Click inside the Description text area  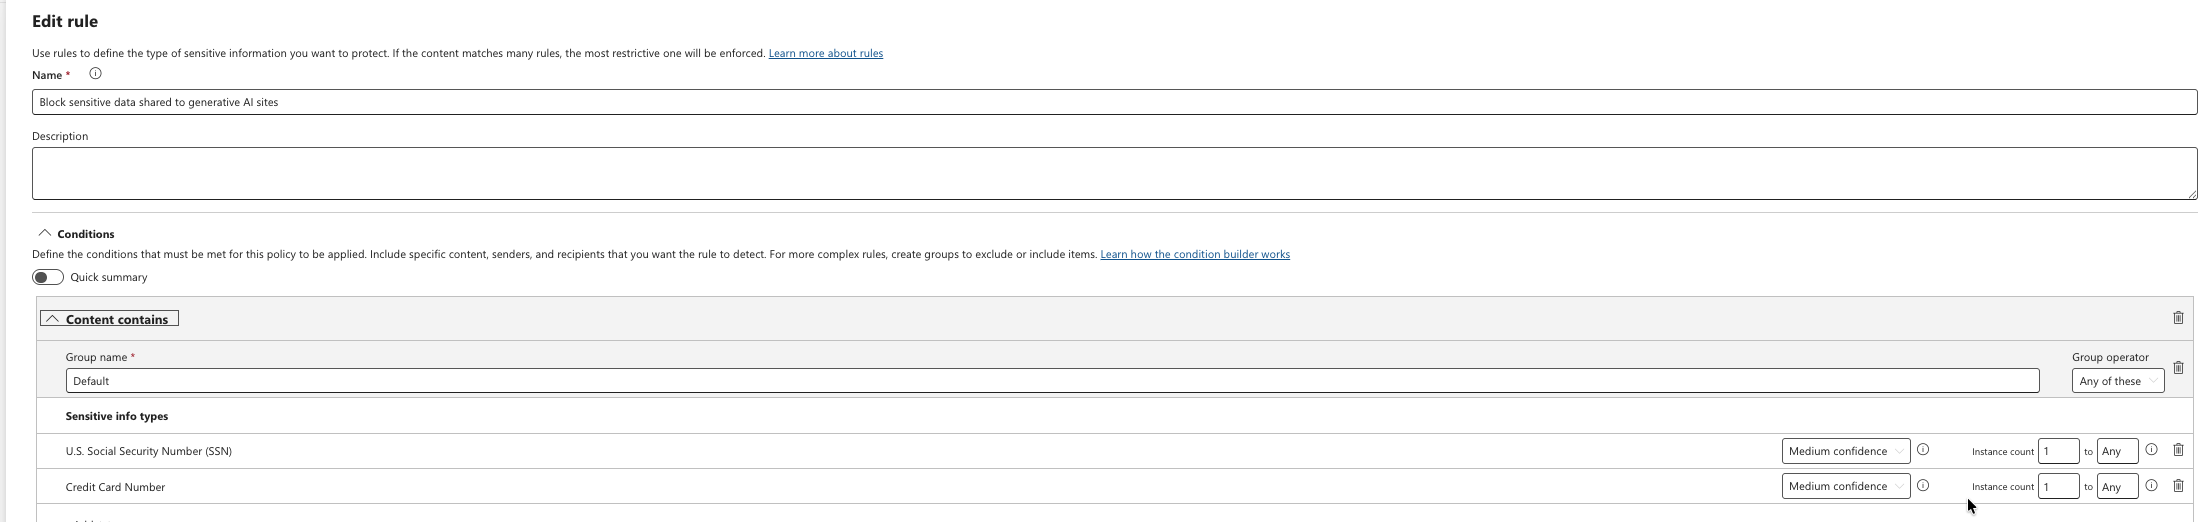[x=1114, y=173]
